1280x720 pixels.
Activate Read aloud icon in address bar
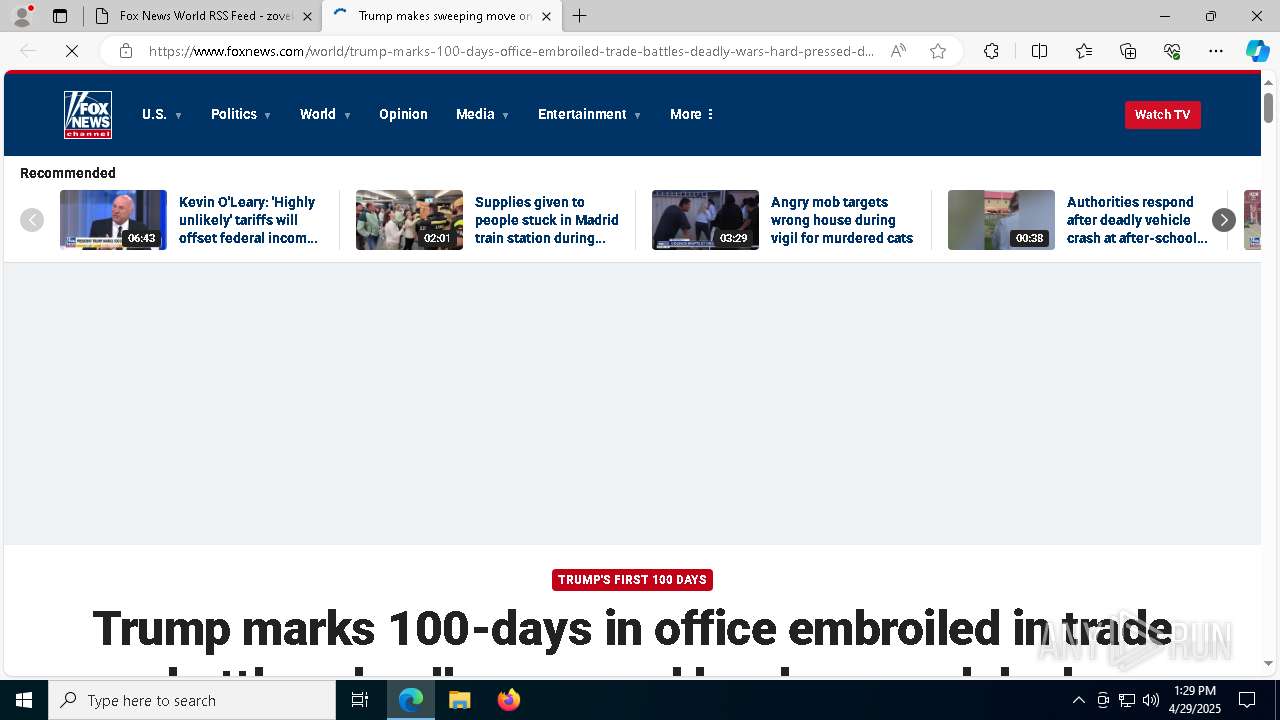tap(898, 51)
